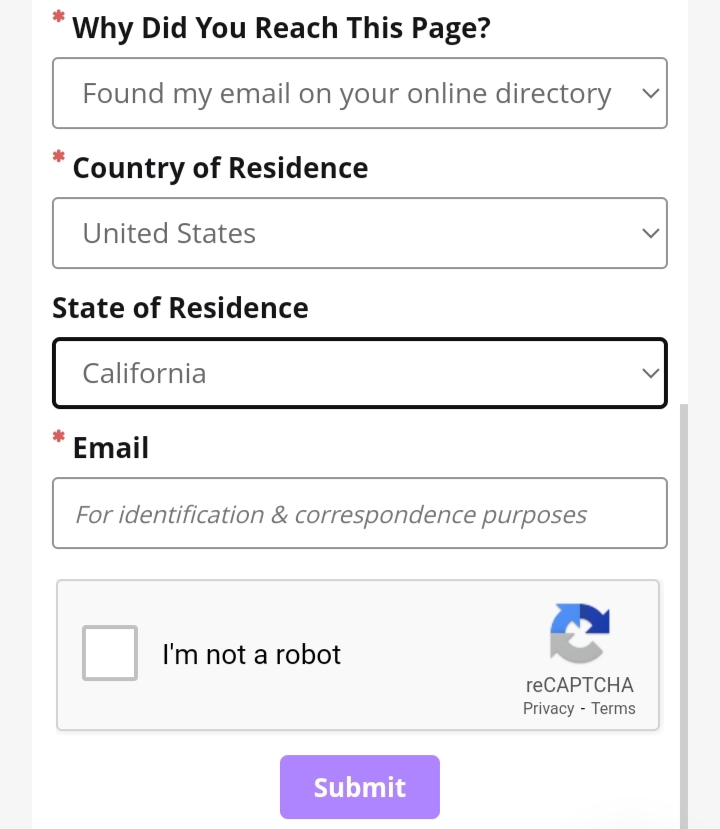Click the vertical scrollbar on the right

[x=684, y=616]
